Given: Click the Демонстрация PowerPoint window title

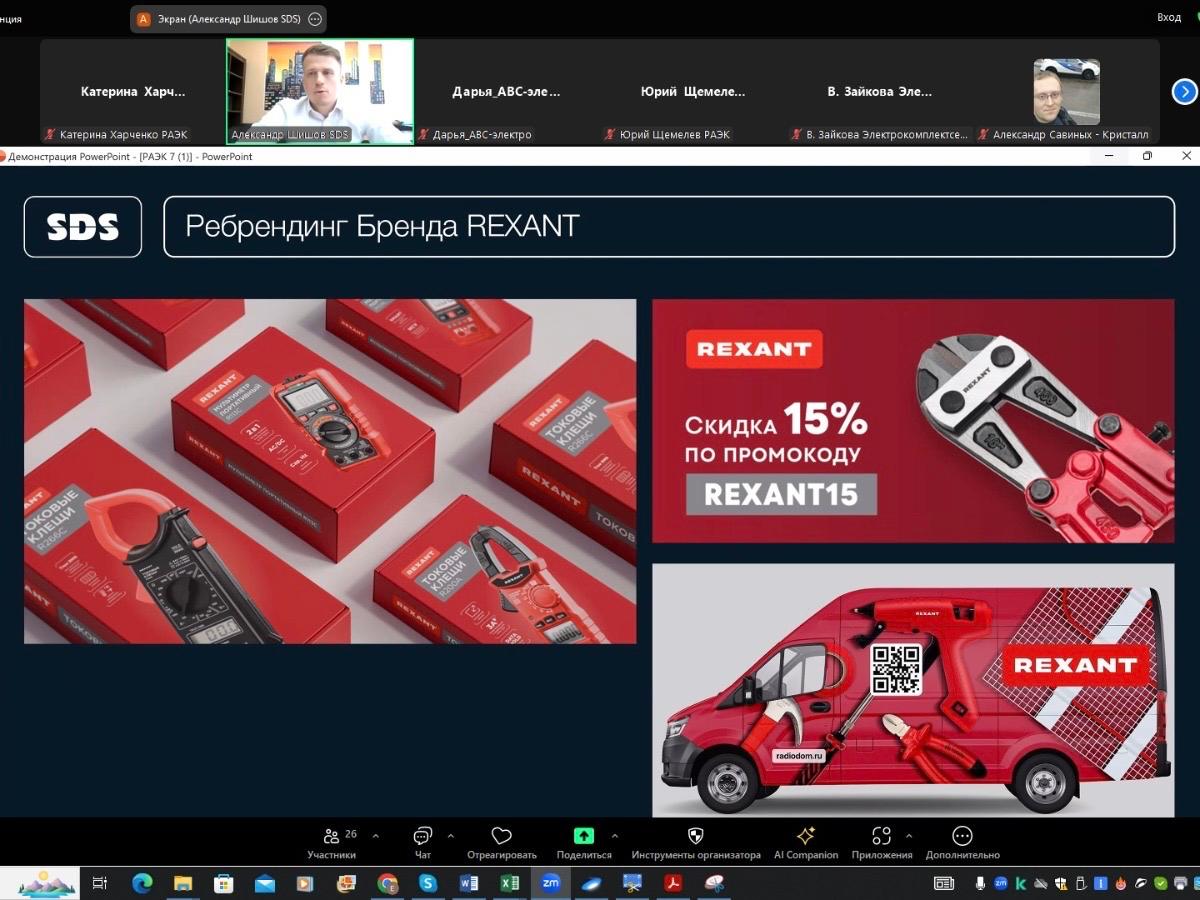Looking at the screenshot, I should coord(130,156).
